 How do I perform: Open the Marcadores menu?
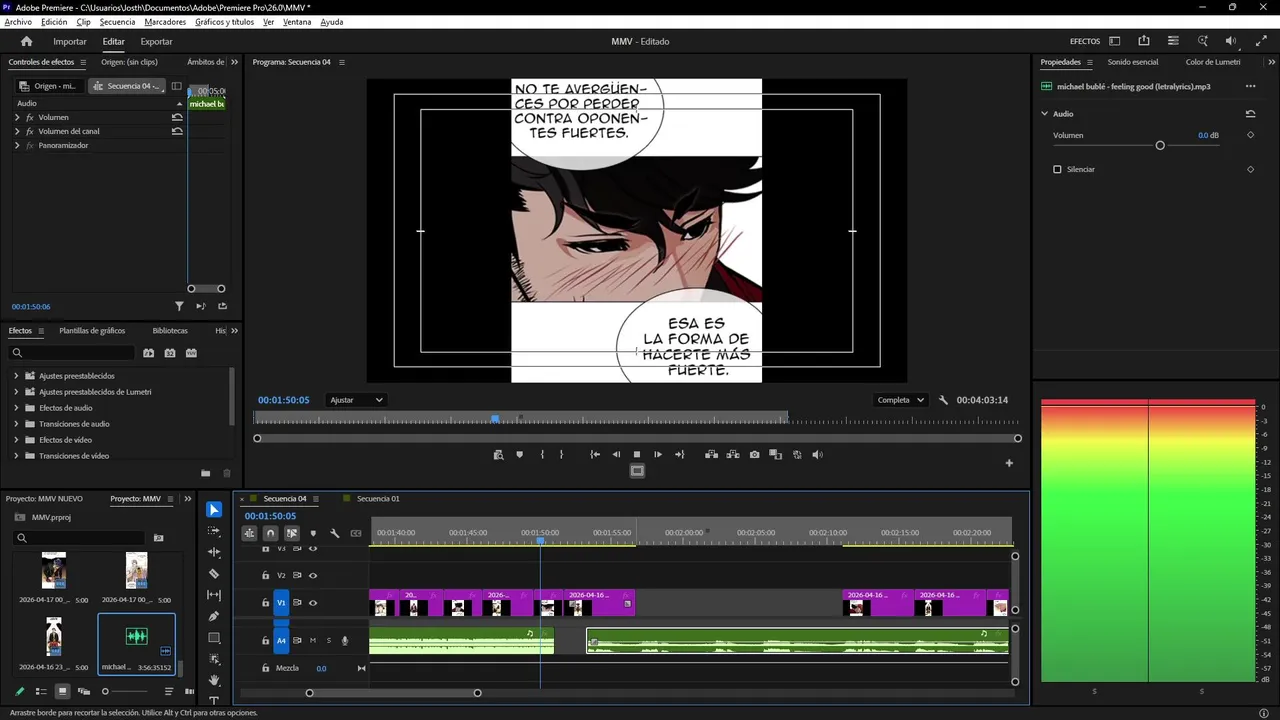click(165, 22)
